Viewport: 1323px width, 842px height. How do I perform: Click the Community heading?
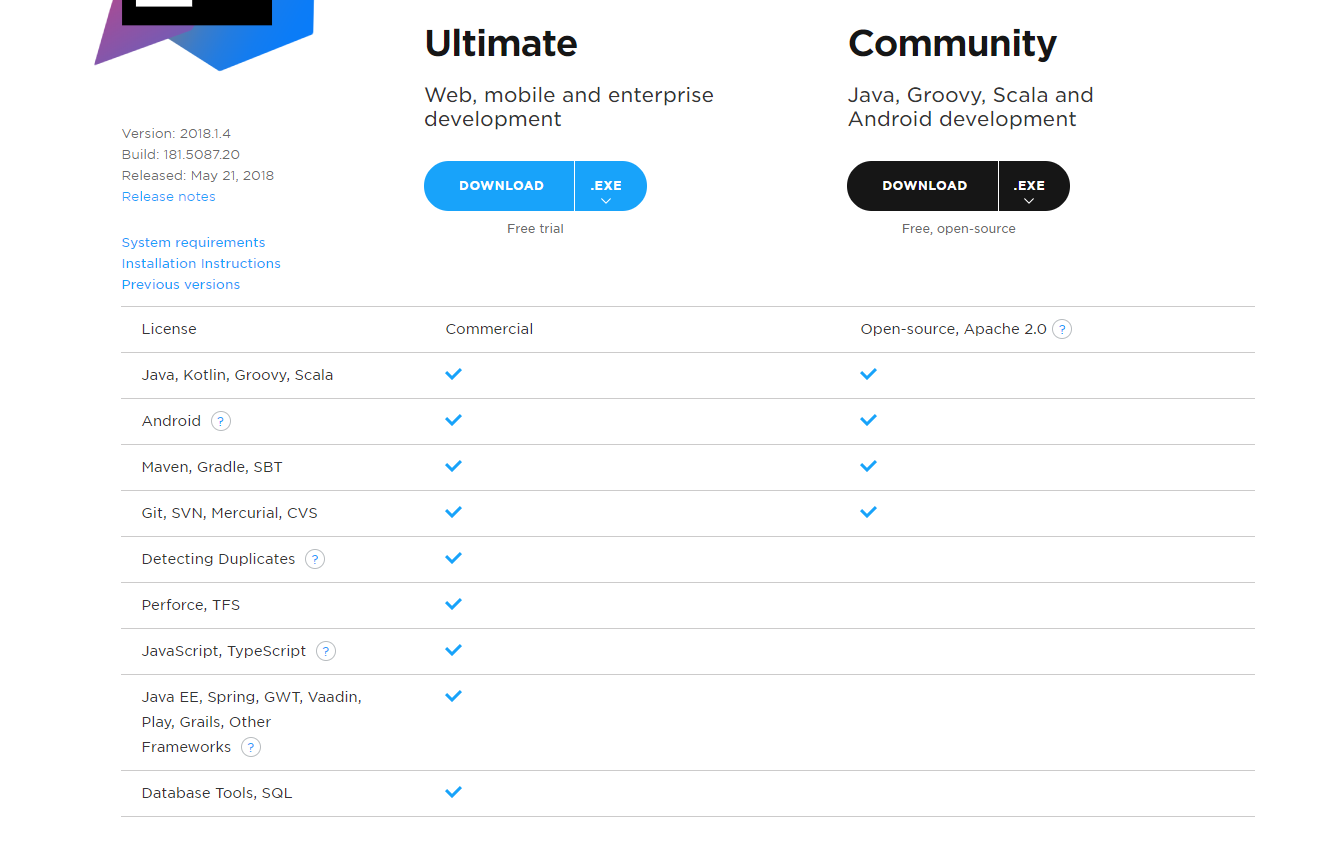(x=952, y=44)
